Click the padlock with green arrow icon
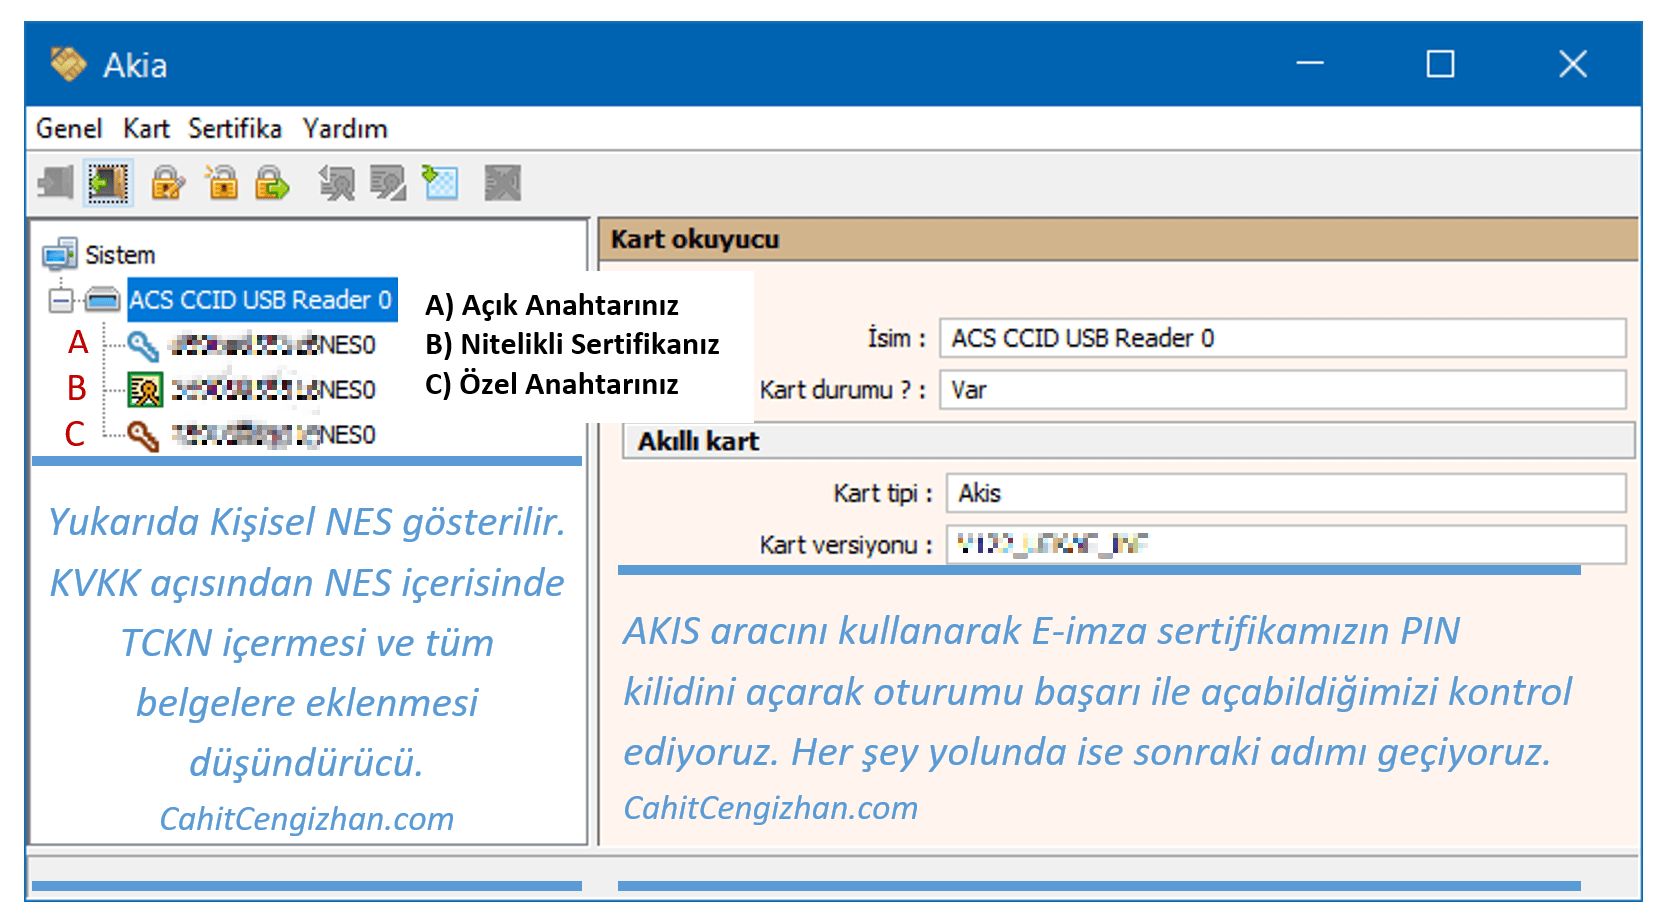This screenshot has height=924, width=1667. [272, 183]
